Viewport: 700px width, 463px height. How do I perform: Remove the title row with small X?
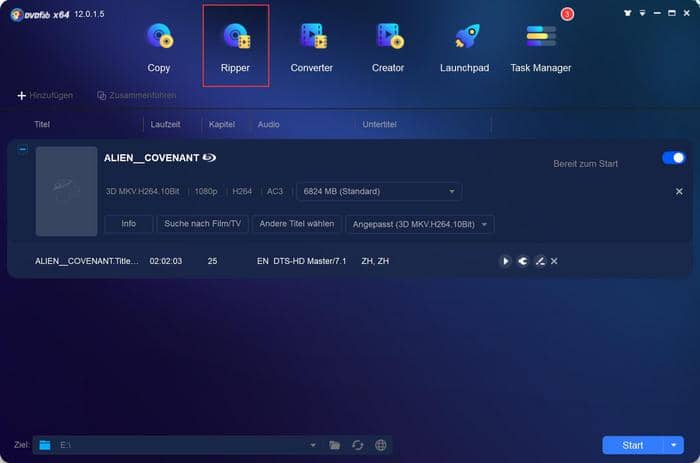(554, 261)
